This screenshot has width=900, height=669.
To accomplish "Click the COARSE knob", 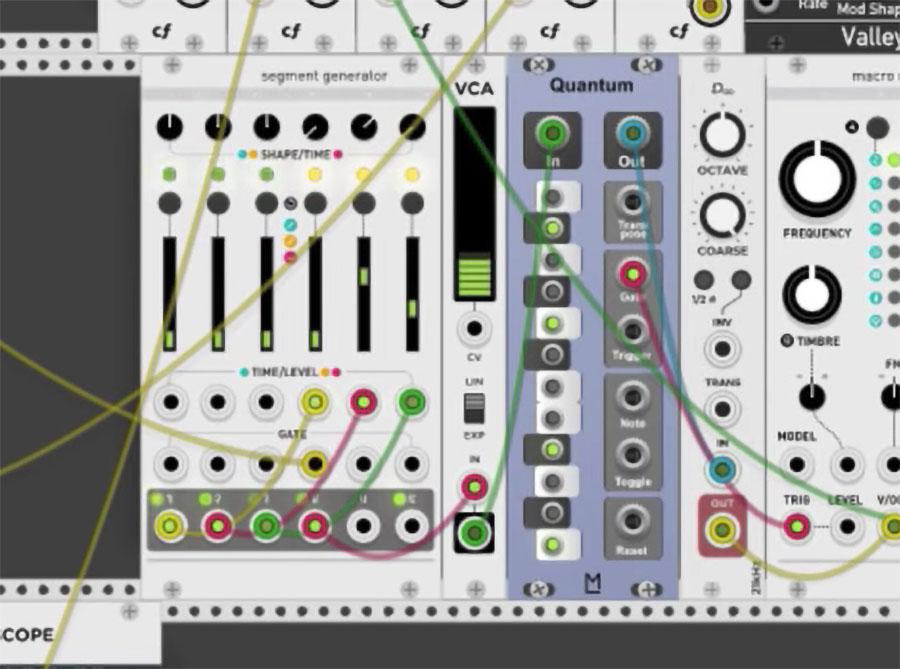I will pyautogui.click(x=722, y=215).
